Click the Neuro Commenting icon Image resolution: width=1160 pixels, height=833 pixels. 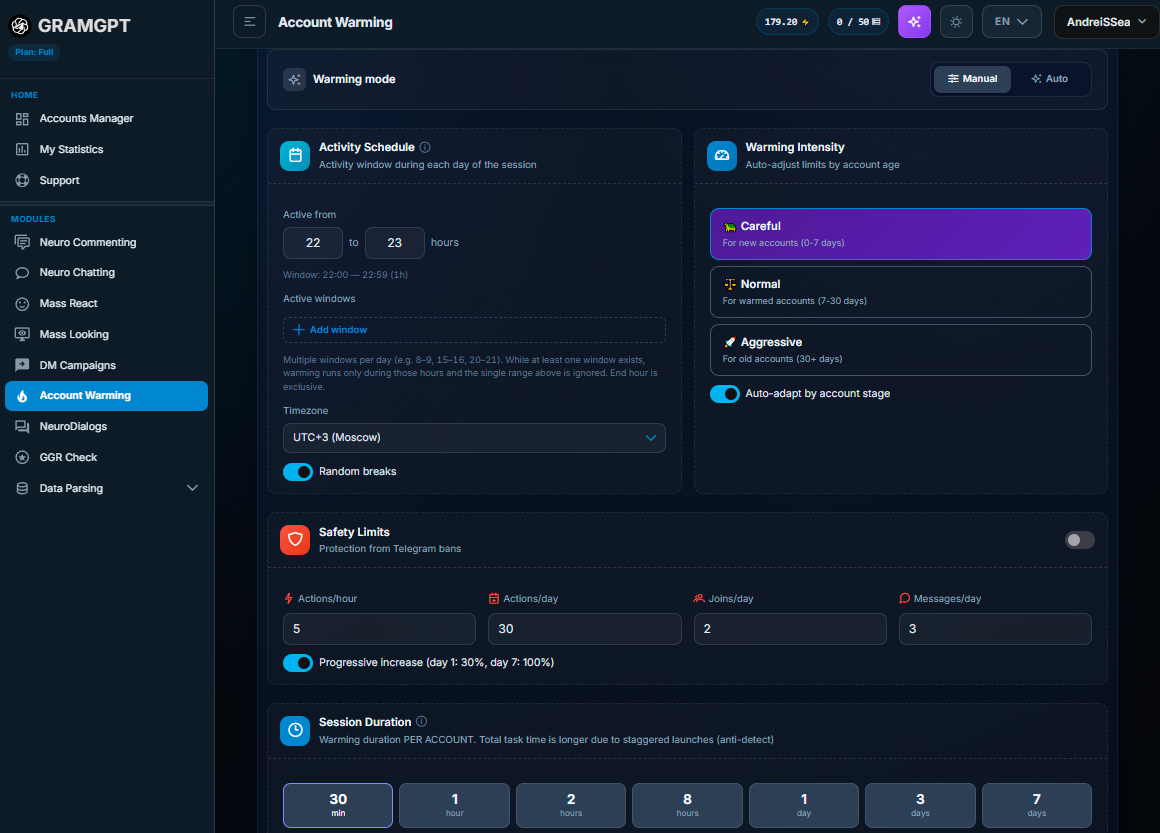pyautogui.click(x=22, y=243)
